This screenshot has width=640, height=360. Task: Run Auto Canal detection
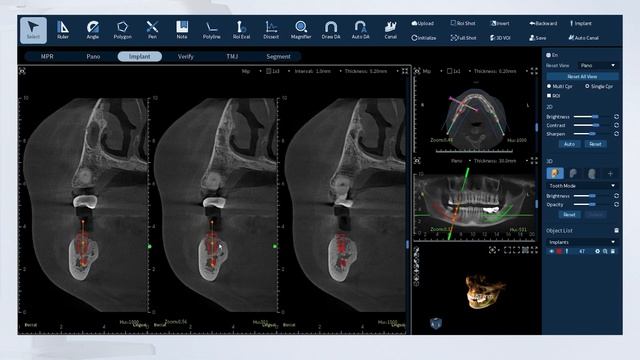point(584,38)
